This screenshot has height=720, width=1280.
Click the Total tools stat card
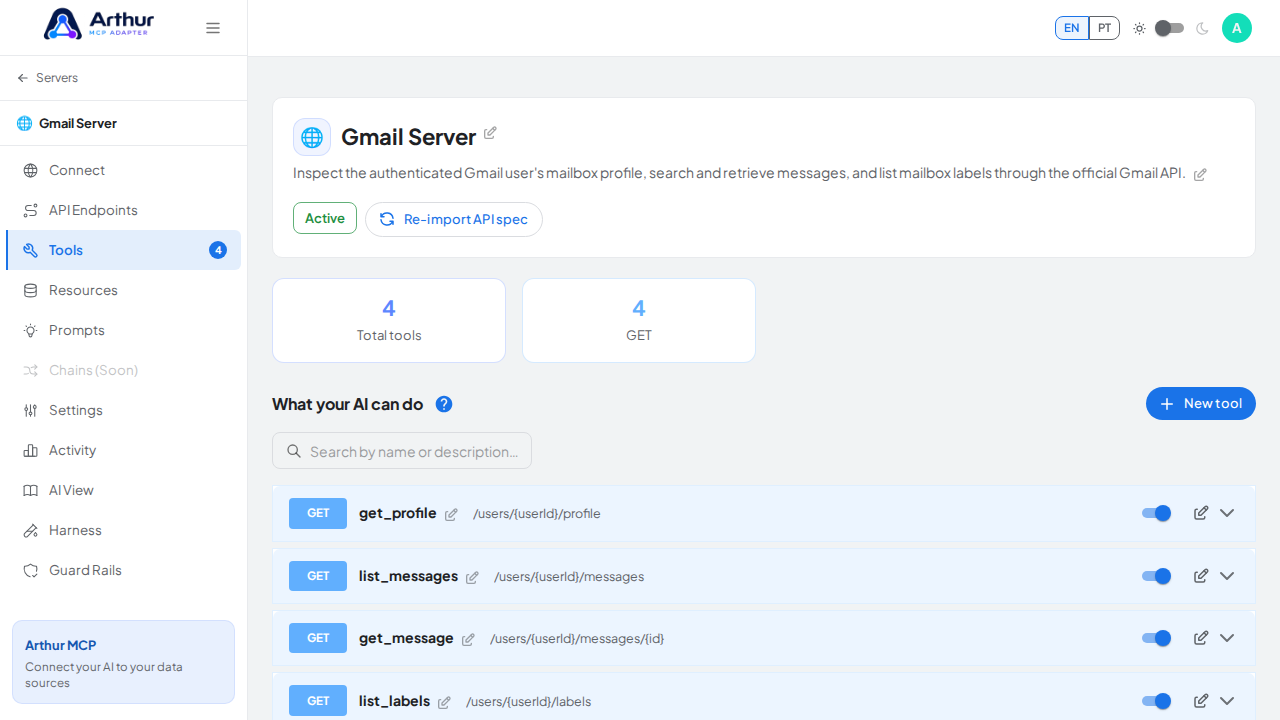(389, 320)
